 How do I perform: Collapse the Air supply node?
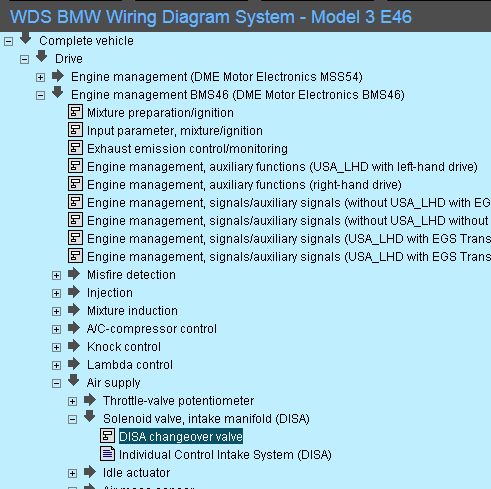57,384
